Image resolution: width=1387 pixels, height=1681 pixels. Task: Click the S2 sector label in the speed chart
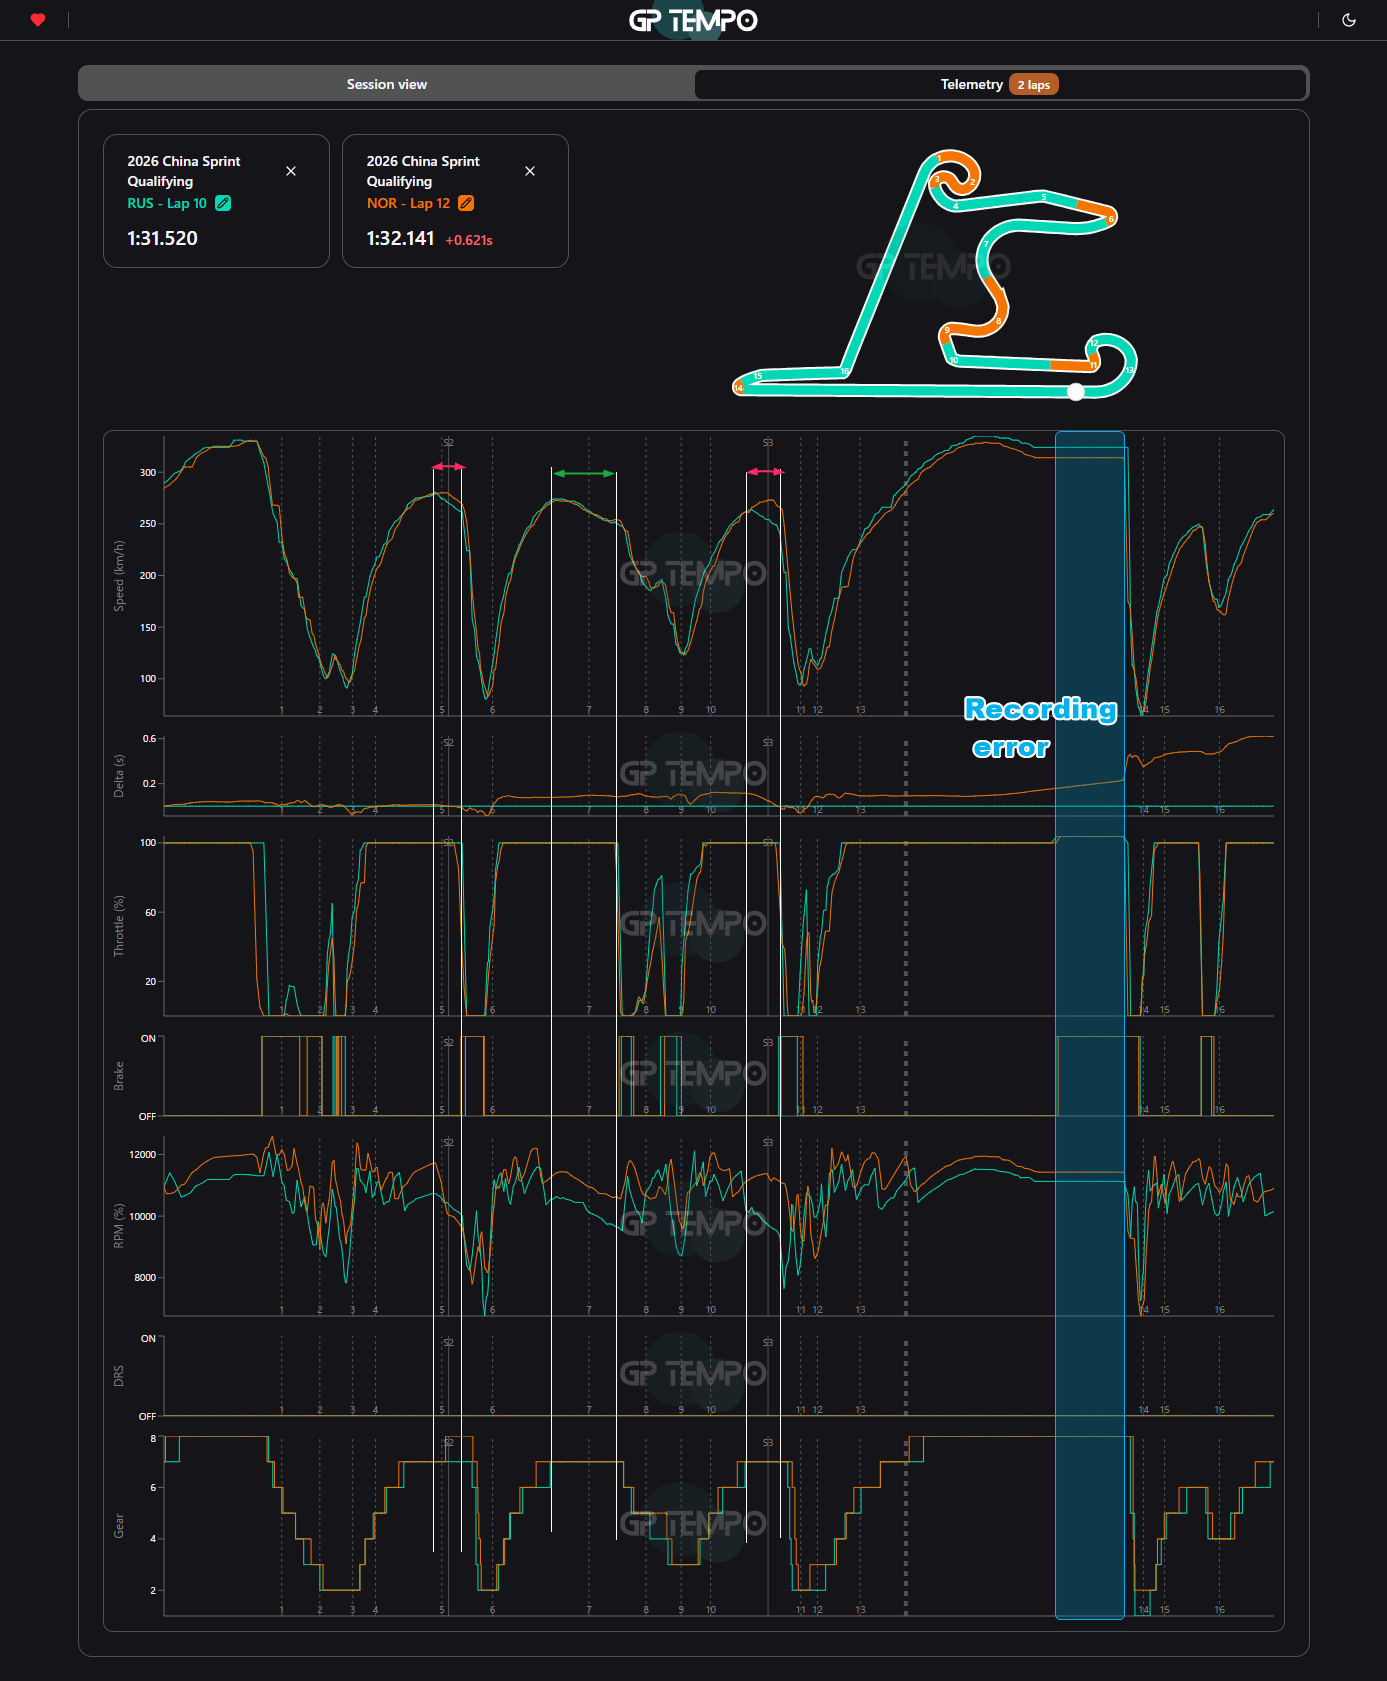tap(448, 442)
